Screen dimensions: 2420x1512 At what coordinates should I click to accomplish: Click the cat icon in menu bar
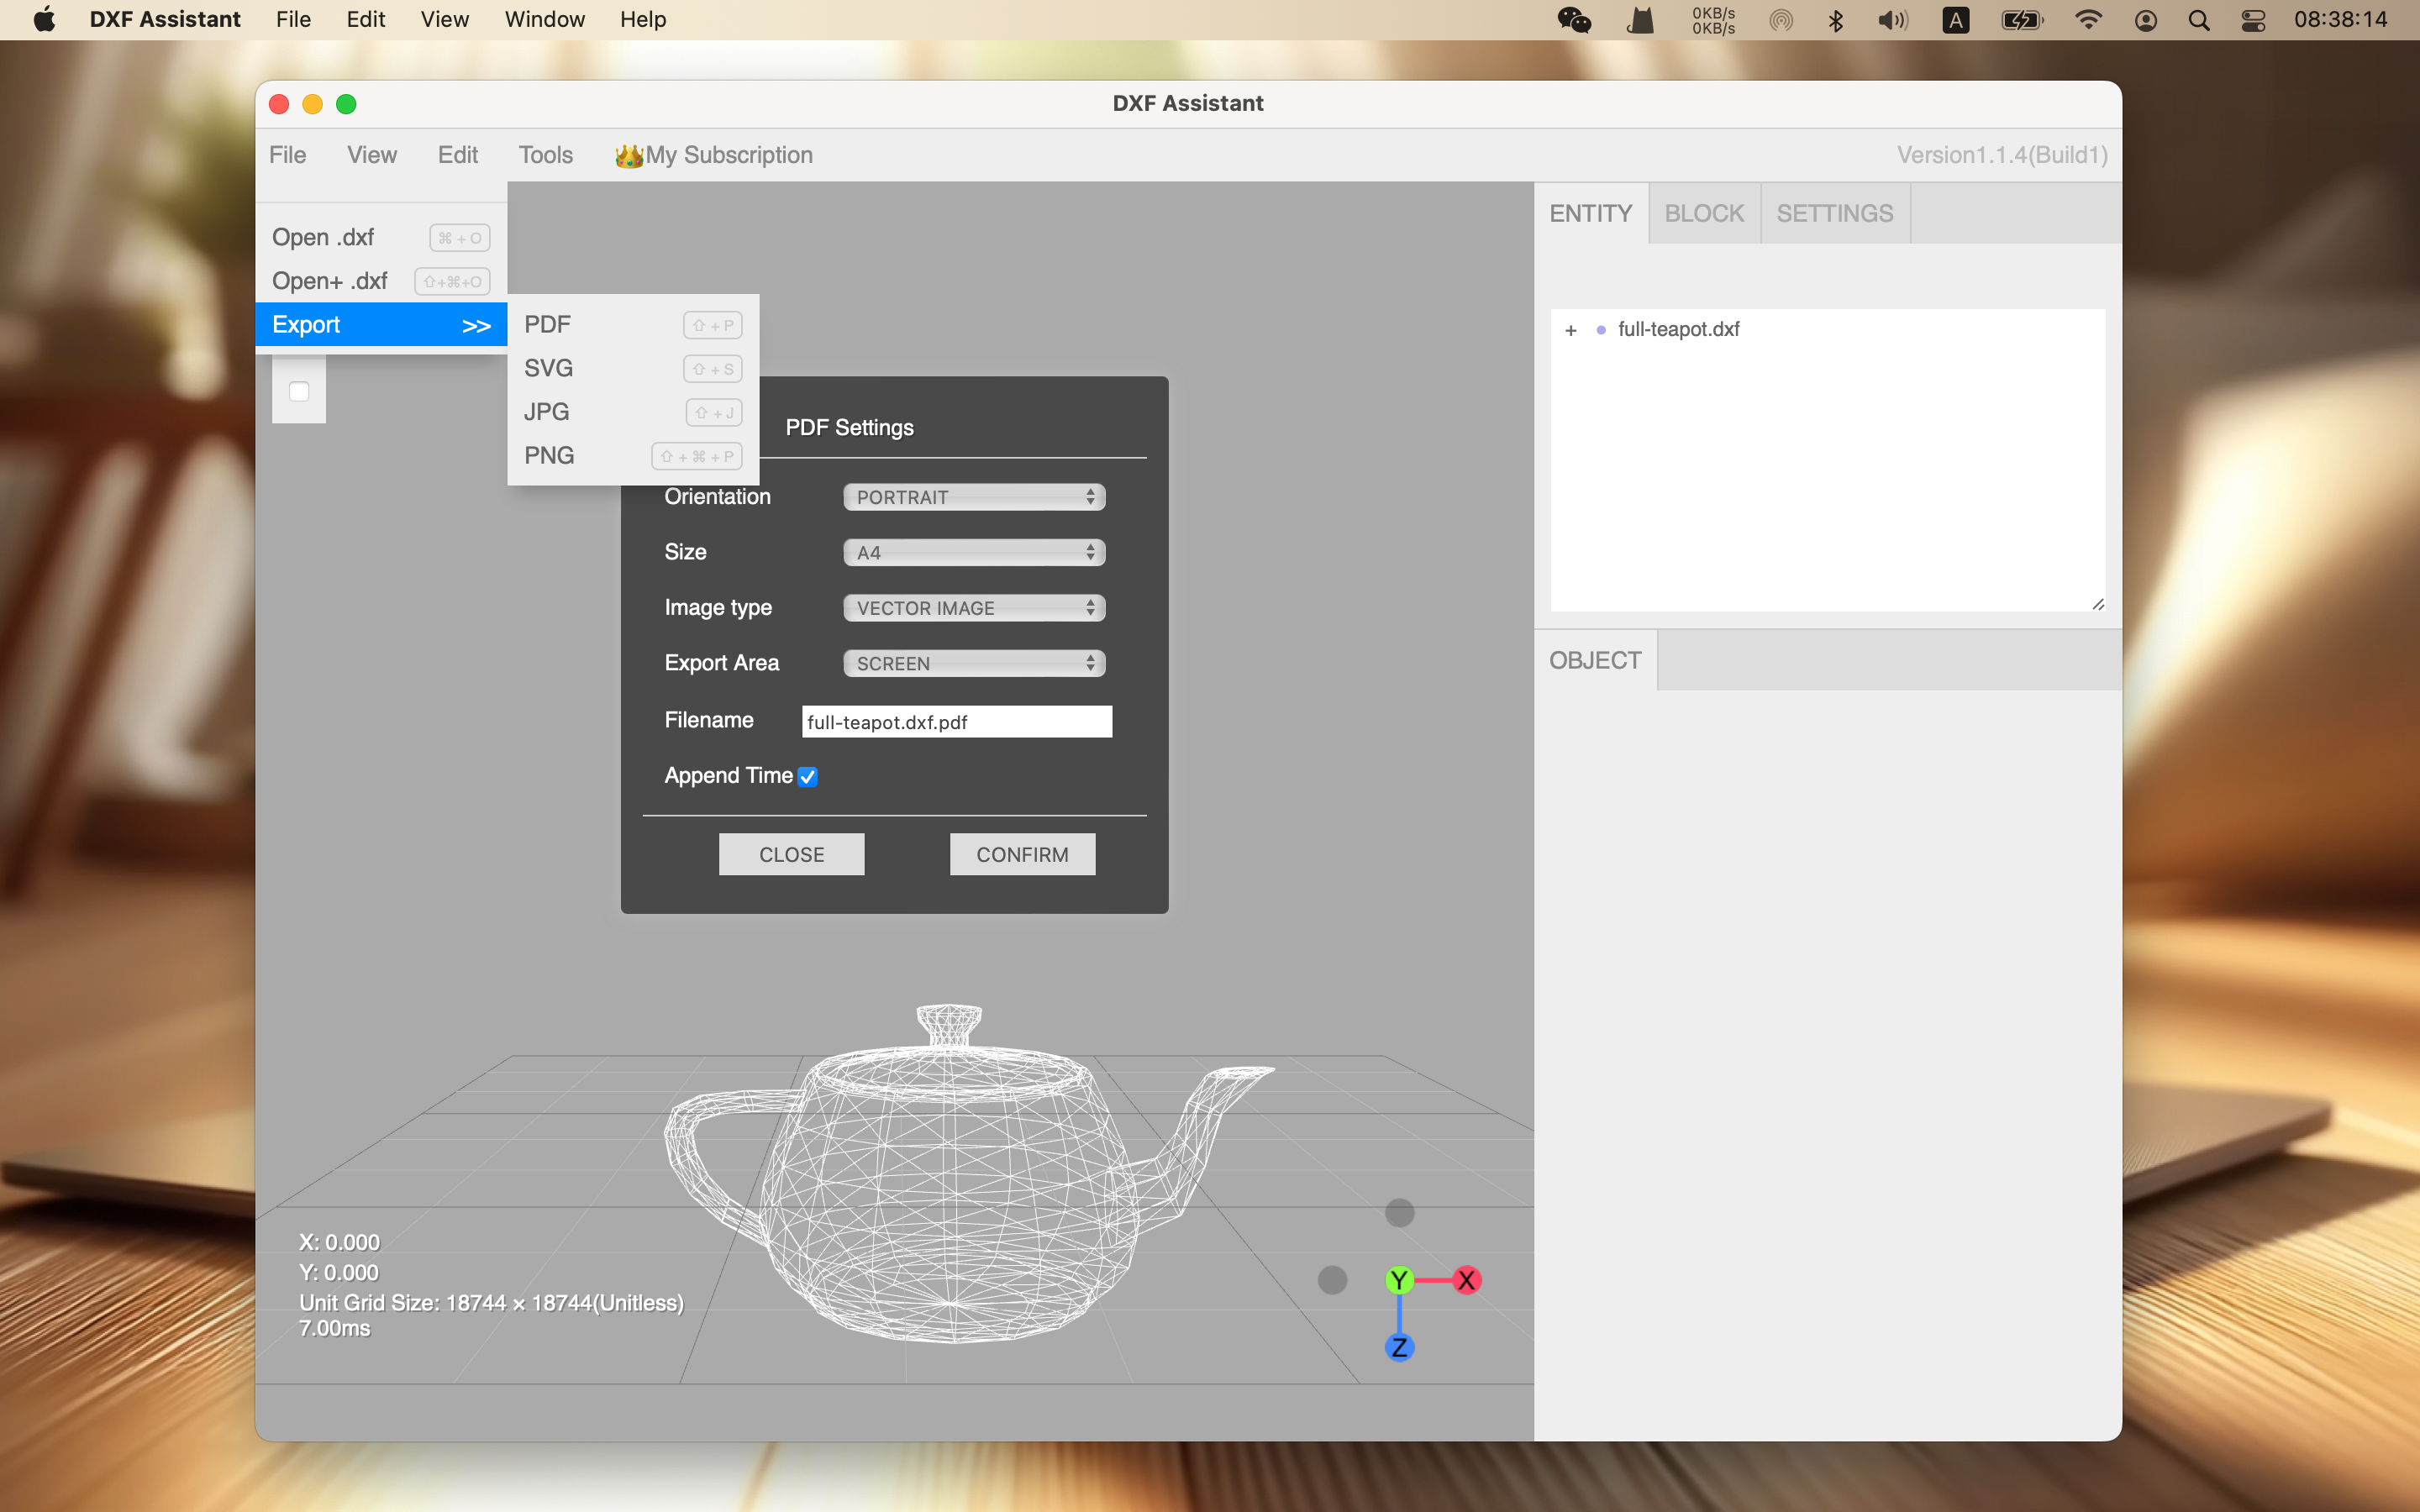coord(1640,20)
